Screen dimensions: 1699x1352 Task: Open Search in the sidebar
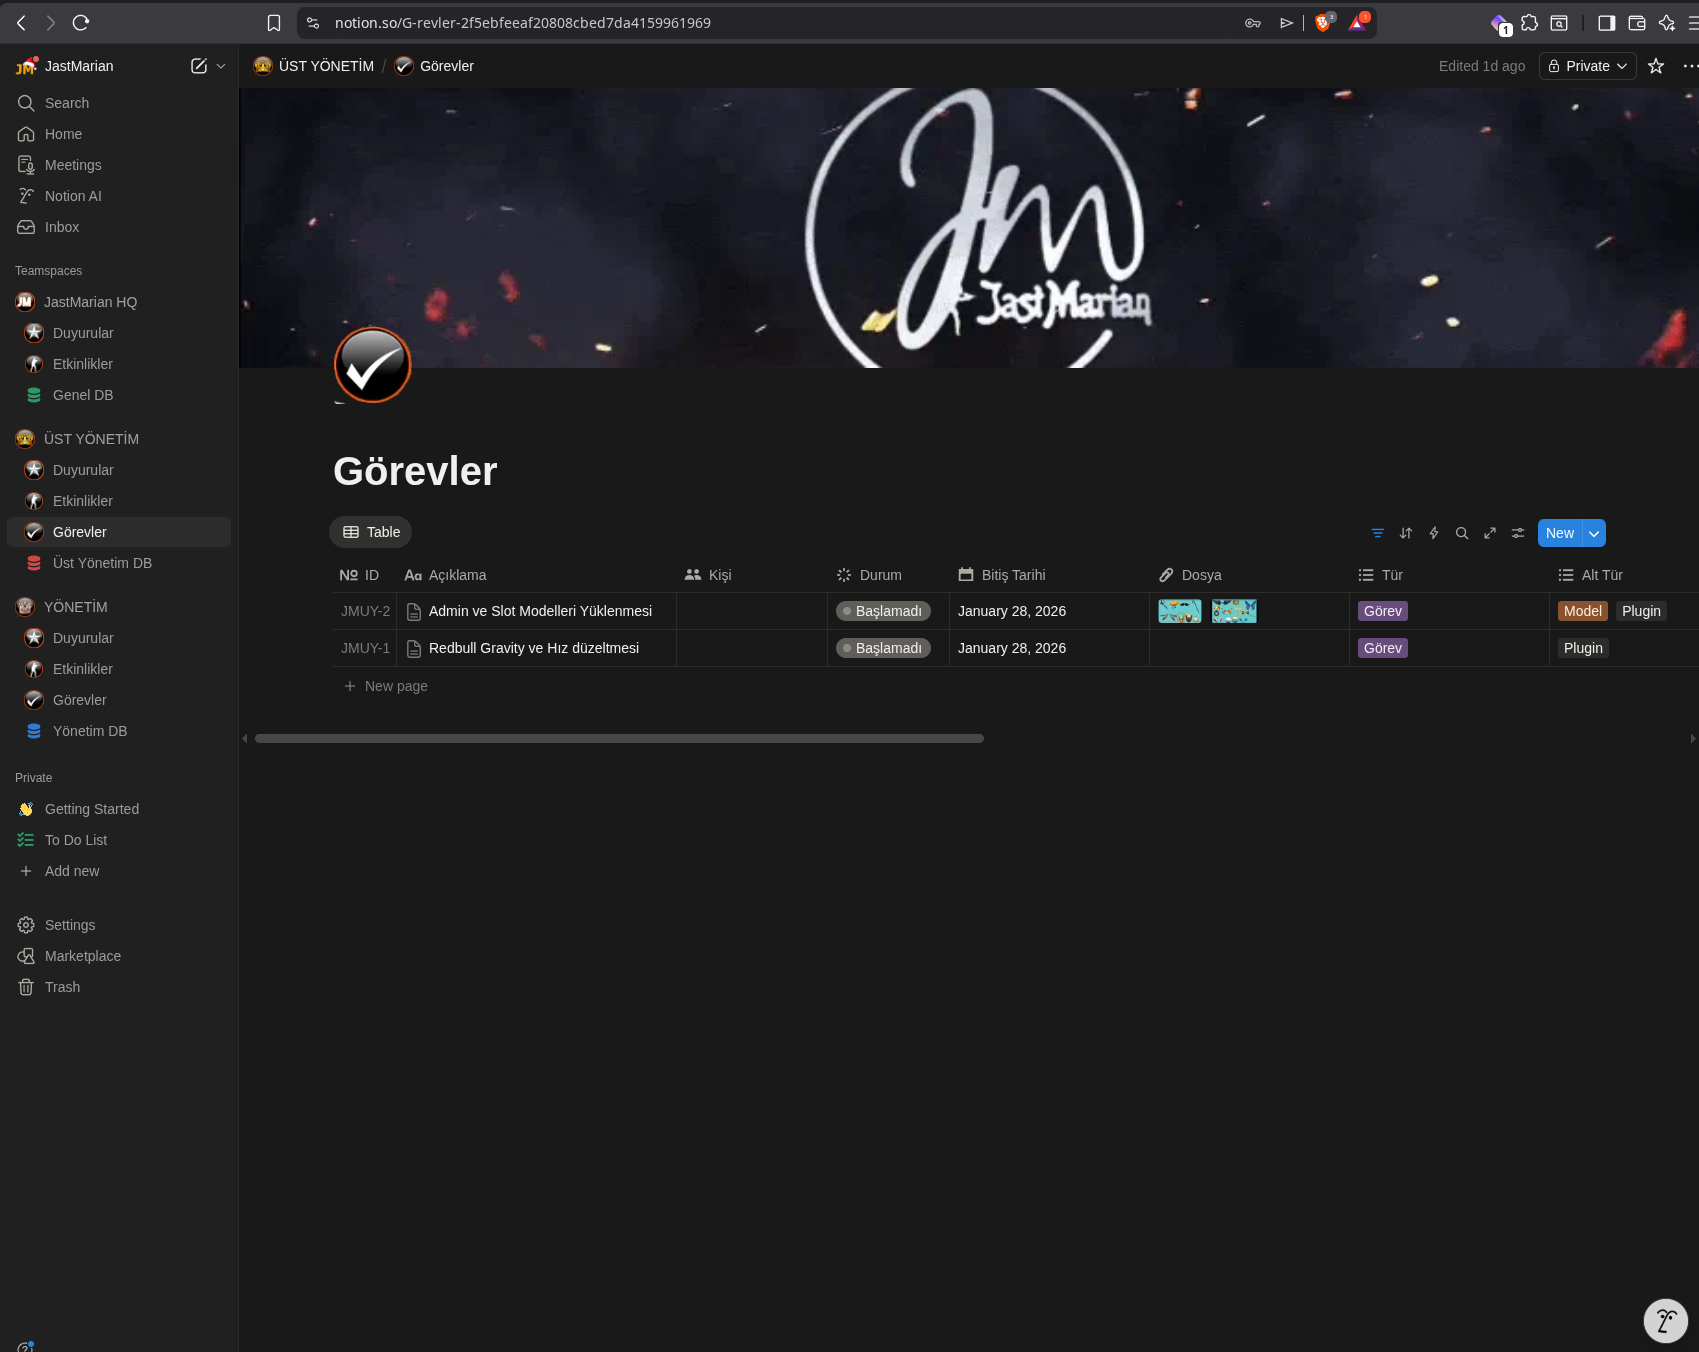click(119, 103)
